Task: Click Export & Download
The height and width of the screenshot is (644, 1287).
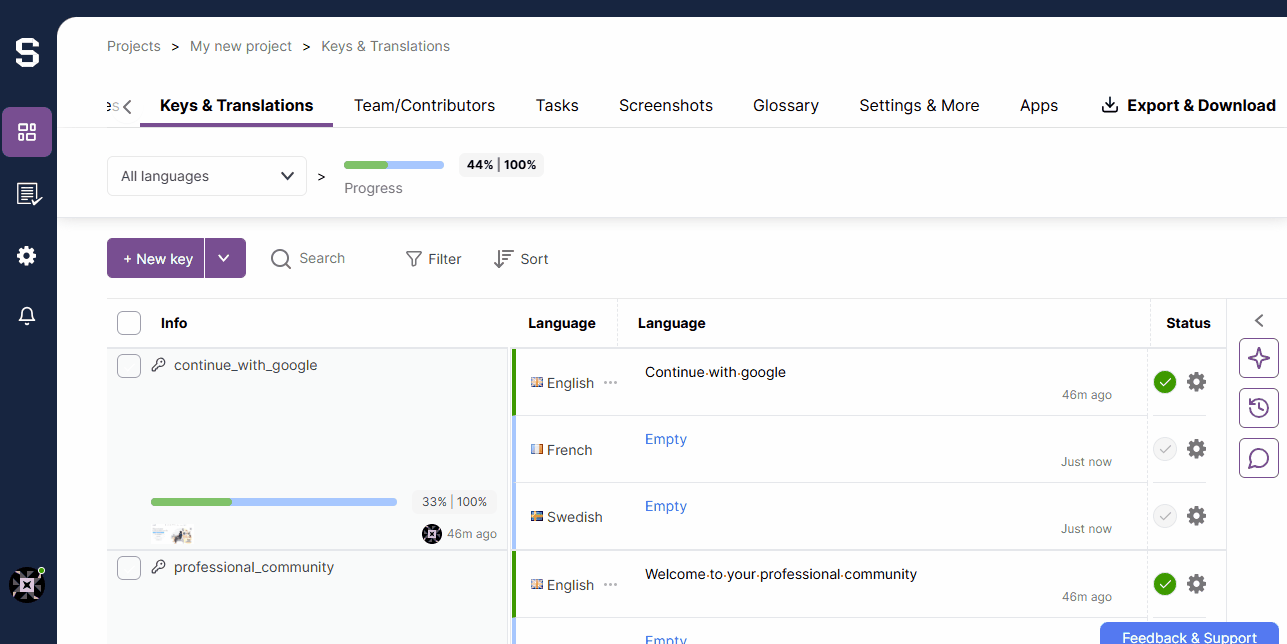Action: (1188, 105)
